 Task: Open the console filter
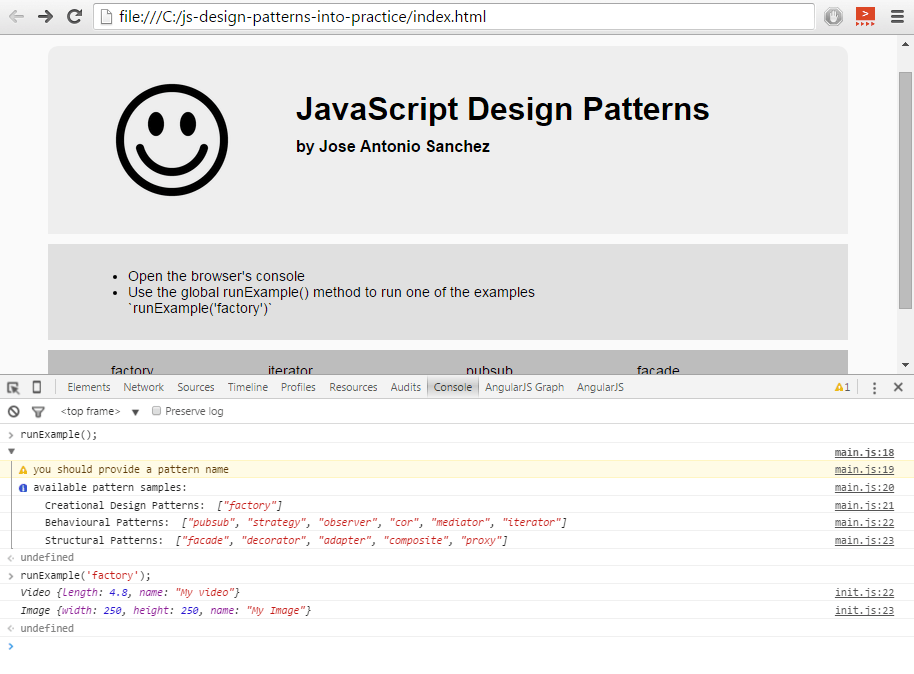point(38,411)
